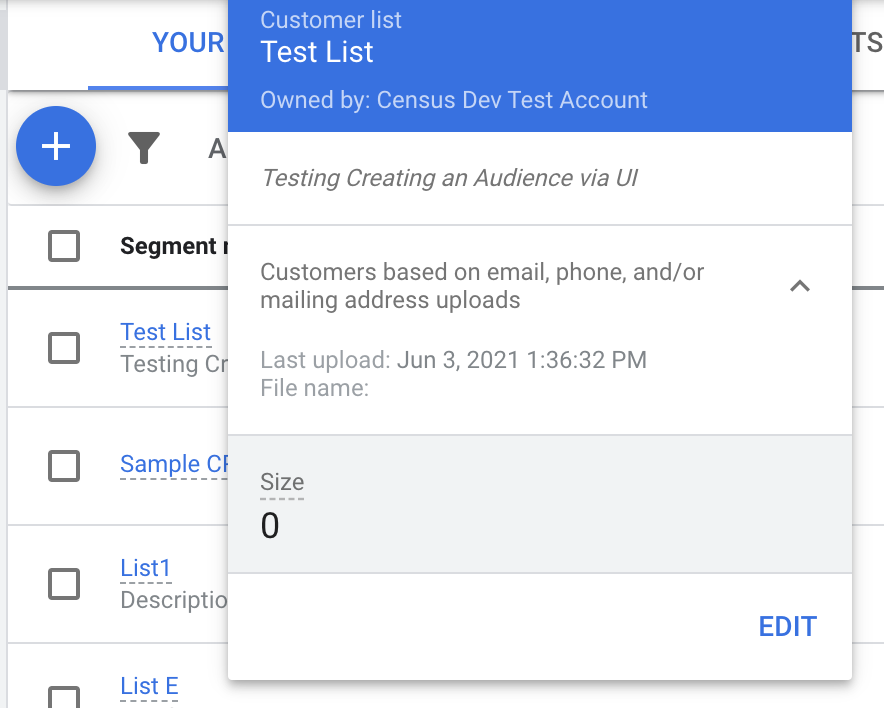Check the Sample CR row checkbox
Image resolution: width=884 pixels, height=708 pixels.
[x=64, y=465]
